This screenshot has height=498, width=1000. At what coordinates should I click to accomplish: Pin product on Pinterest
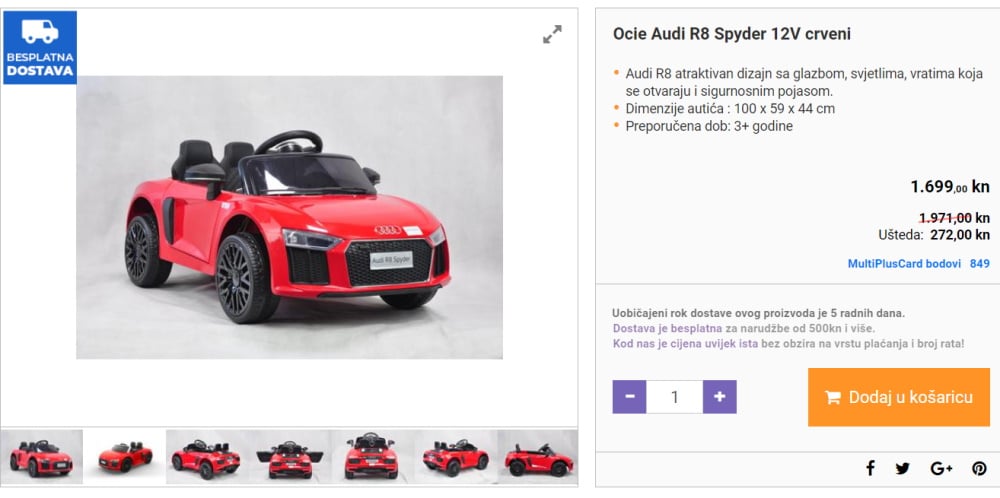(x=979, y=468)
